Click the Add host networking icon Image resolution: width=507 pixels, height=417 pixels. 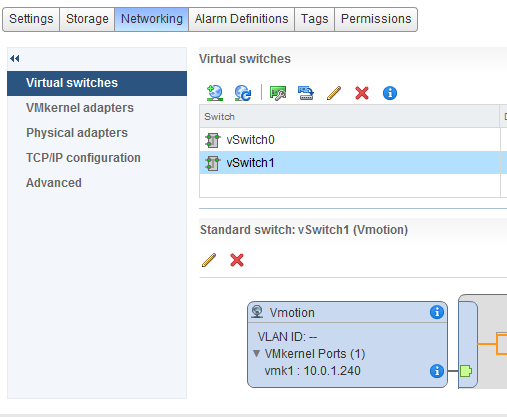click(215, 93)
